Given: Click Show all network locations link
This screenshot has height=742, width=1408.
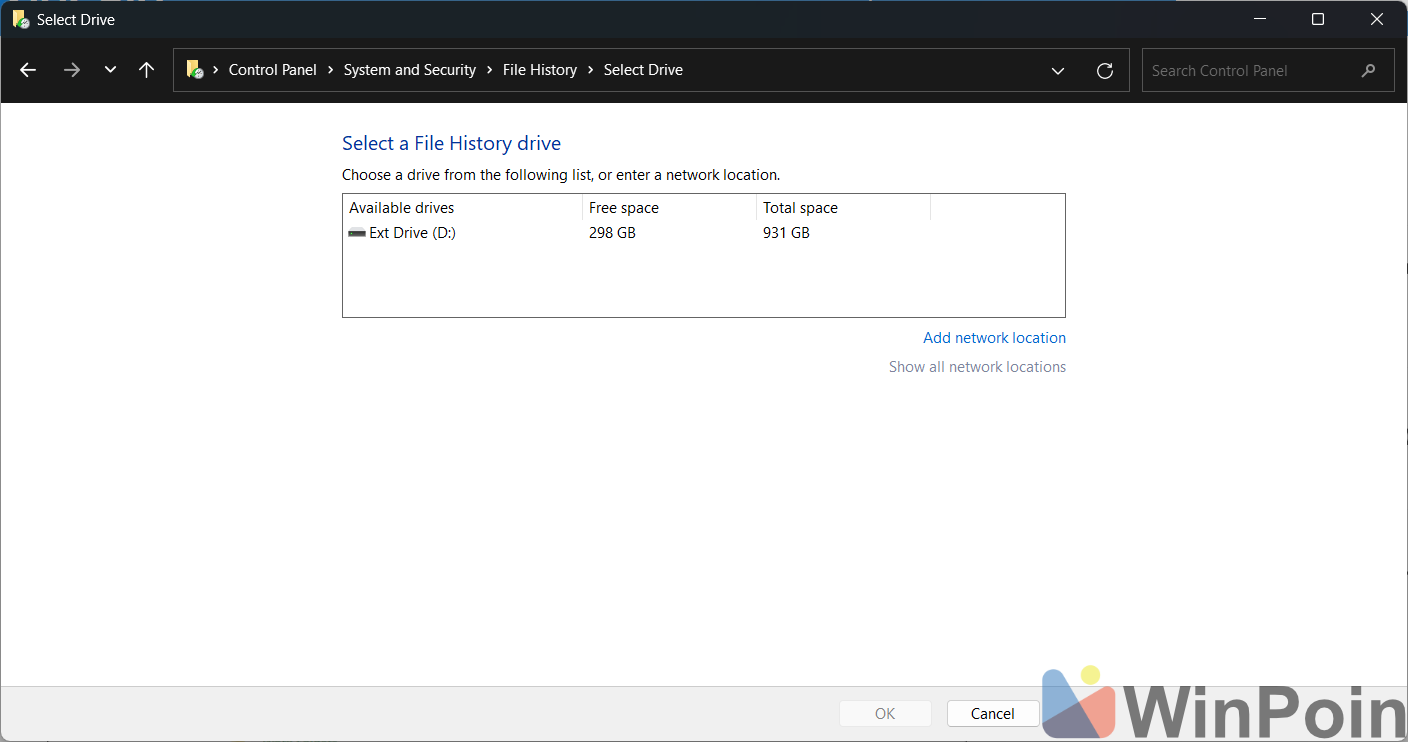Looking at the screenshot, I should (977, 367).
